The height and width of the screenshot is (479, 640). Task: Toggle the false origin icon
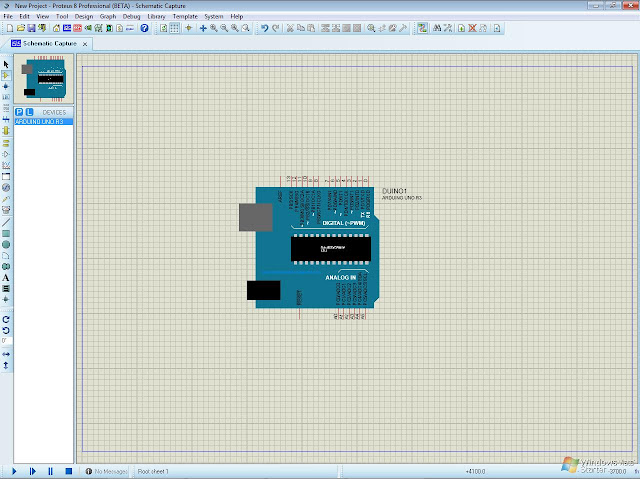[189, 28]
